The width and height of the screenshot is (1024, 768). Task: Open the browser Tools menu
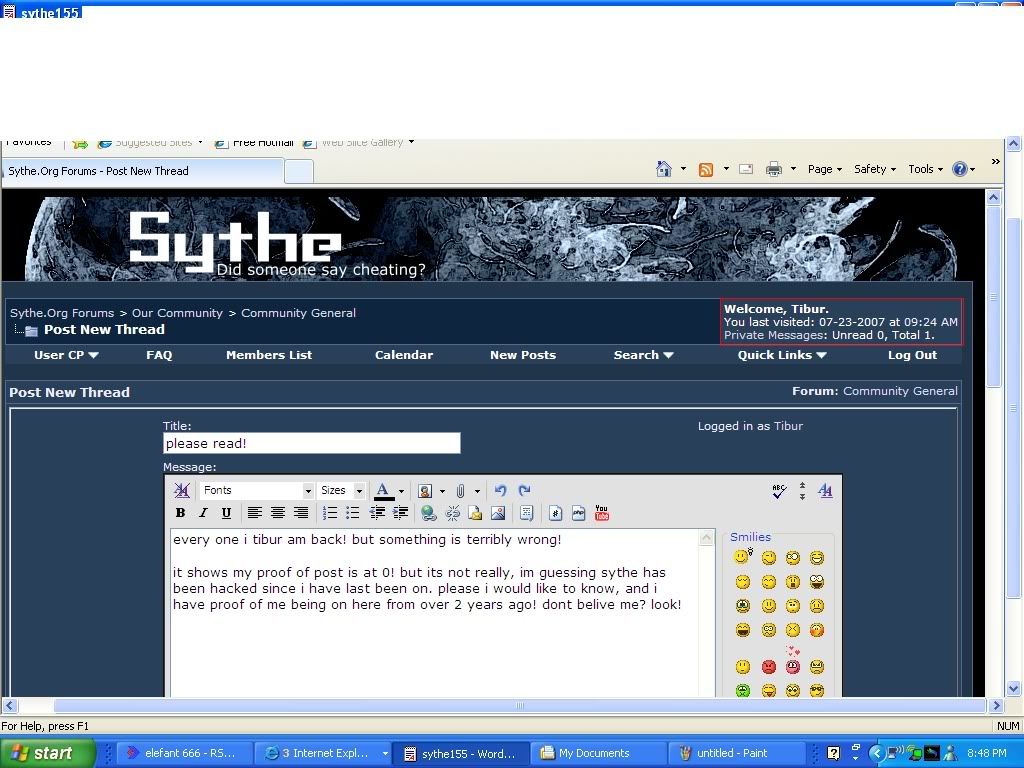tap(925, 169)
